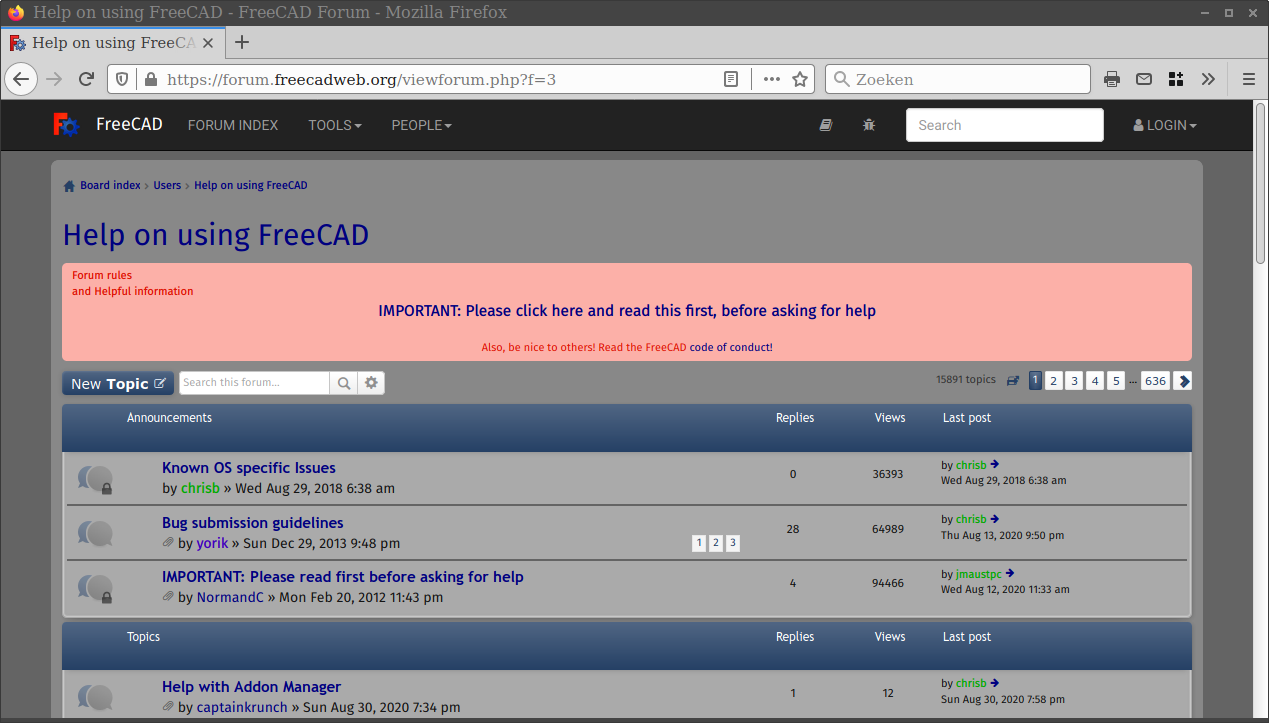
Task: Open the bug tracker icon in the navbar
Action: coord(869,125)
